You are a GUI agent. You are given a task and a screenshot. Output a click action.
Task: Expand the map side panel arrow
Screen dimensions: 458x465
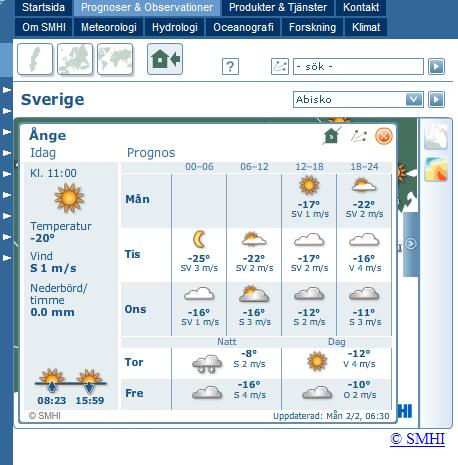[411, 244]
